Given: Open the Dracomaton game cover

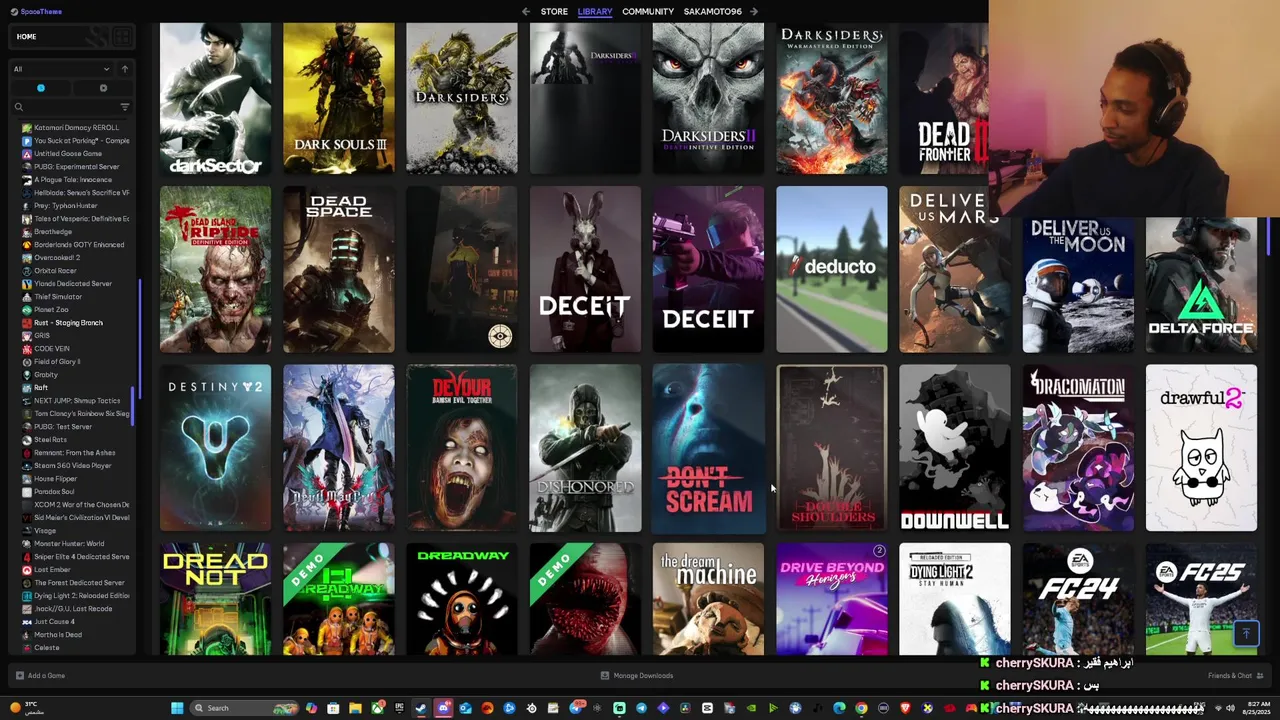Looking at the screenshot, I should coord(1078,448).
